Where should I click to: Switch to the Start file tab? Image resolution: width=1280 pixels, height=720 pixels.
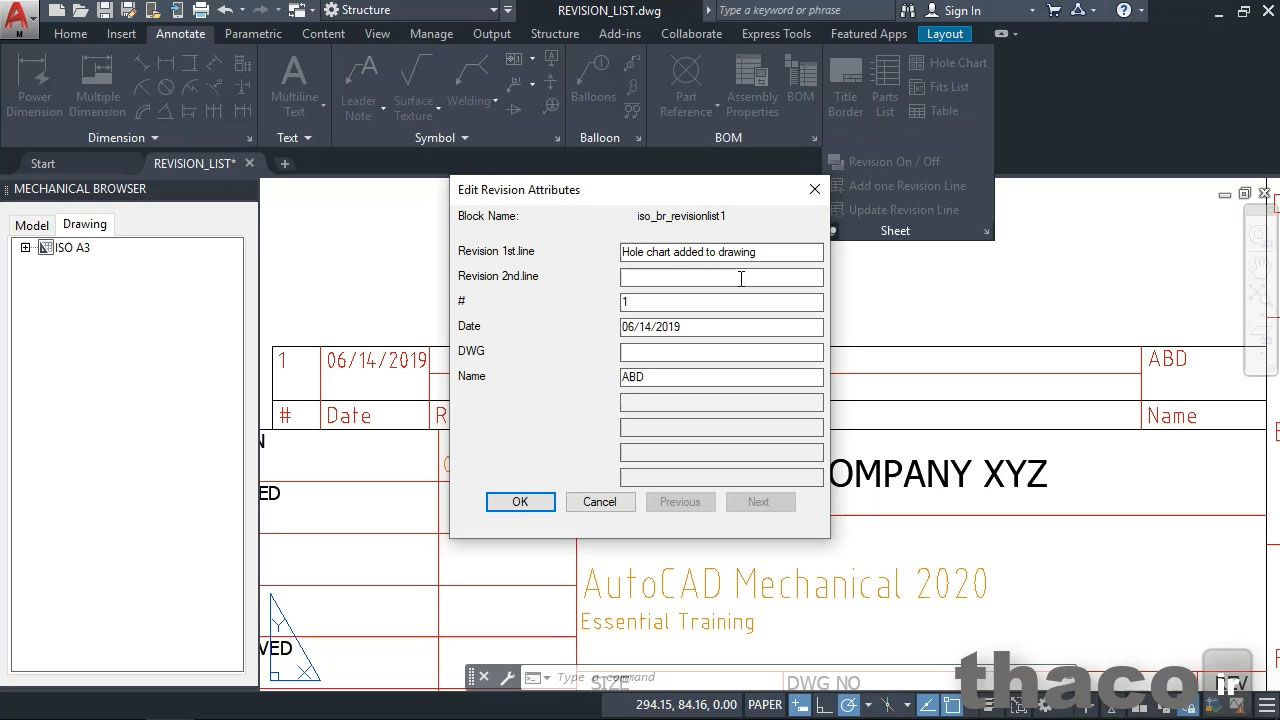point(43,164)
